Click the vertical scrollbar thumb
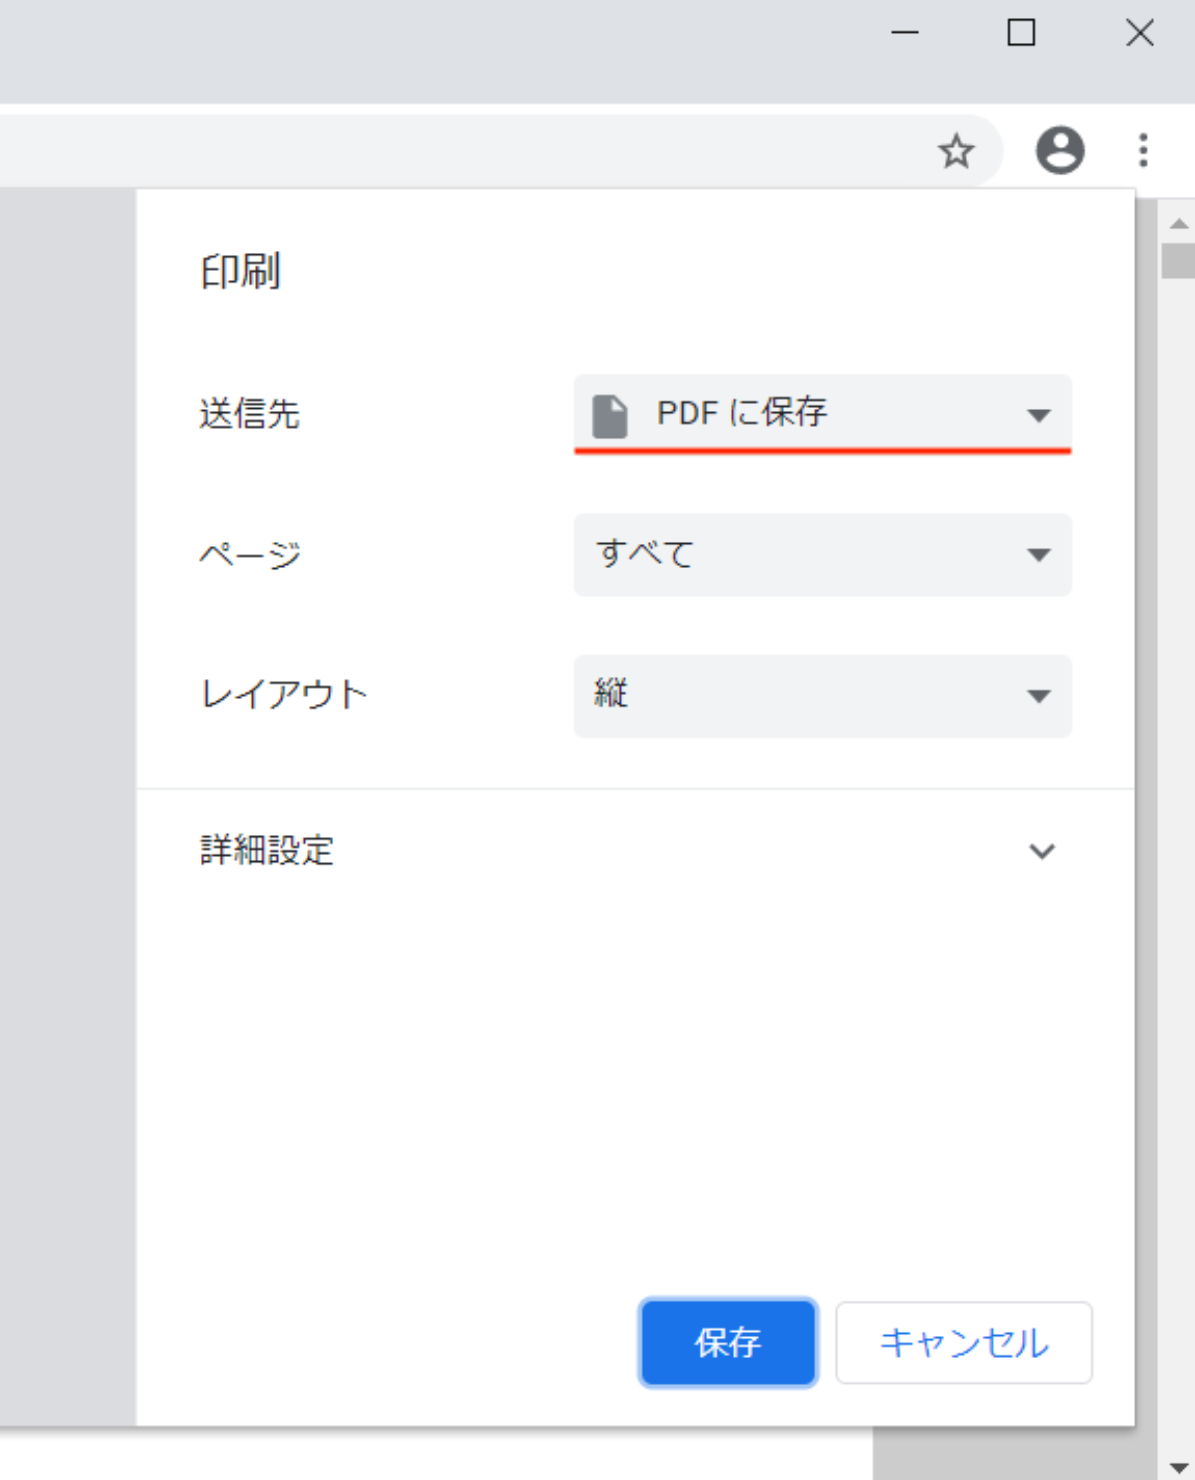The image size is (1195, 1480). coord(1179,260)
